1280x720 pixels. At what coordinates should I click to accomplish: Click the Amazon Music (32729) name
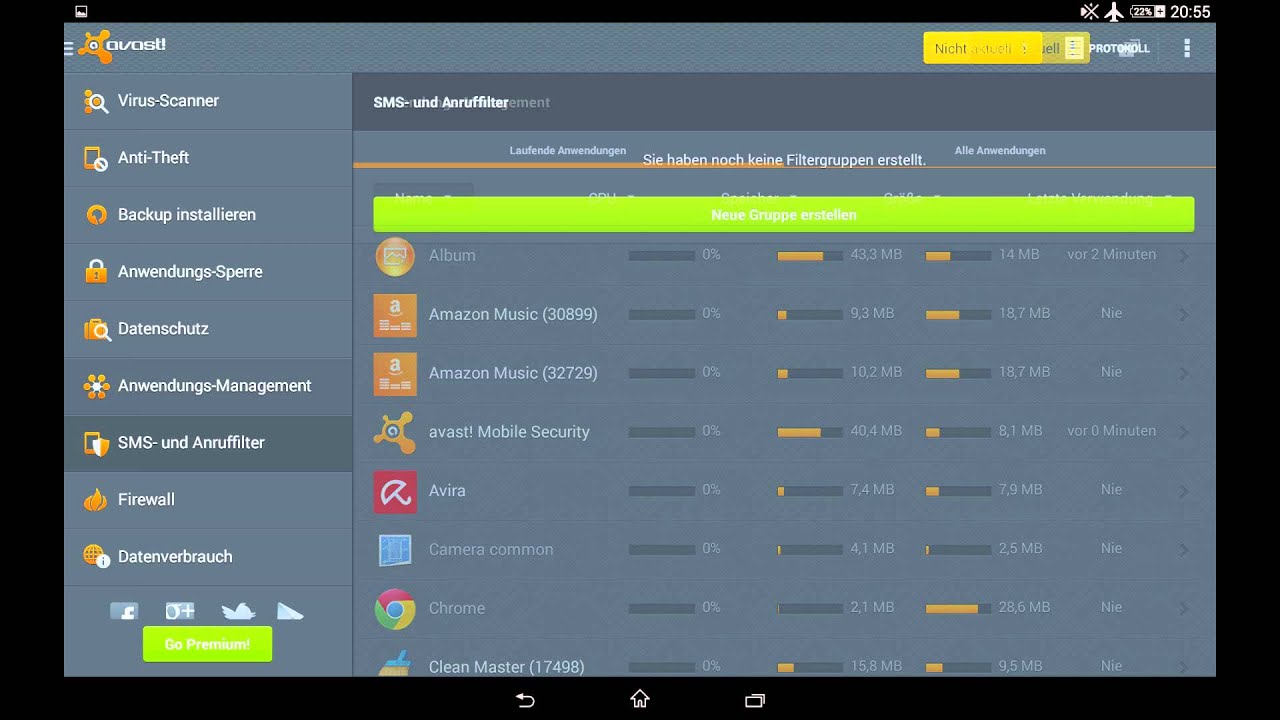click(x=513, y=373)
